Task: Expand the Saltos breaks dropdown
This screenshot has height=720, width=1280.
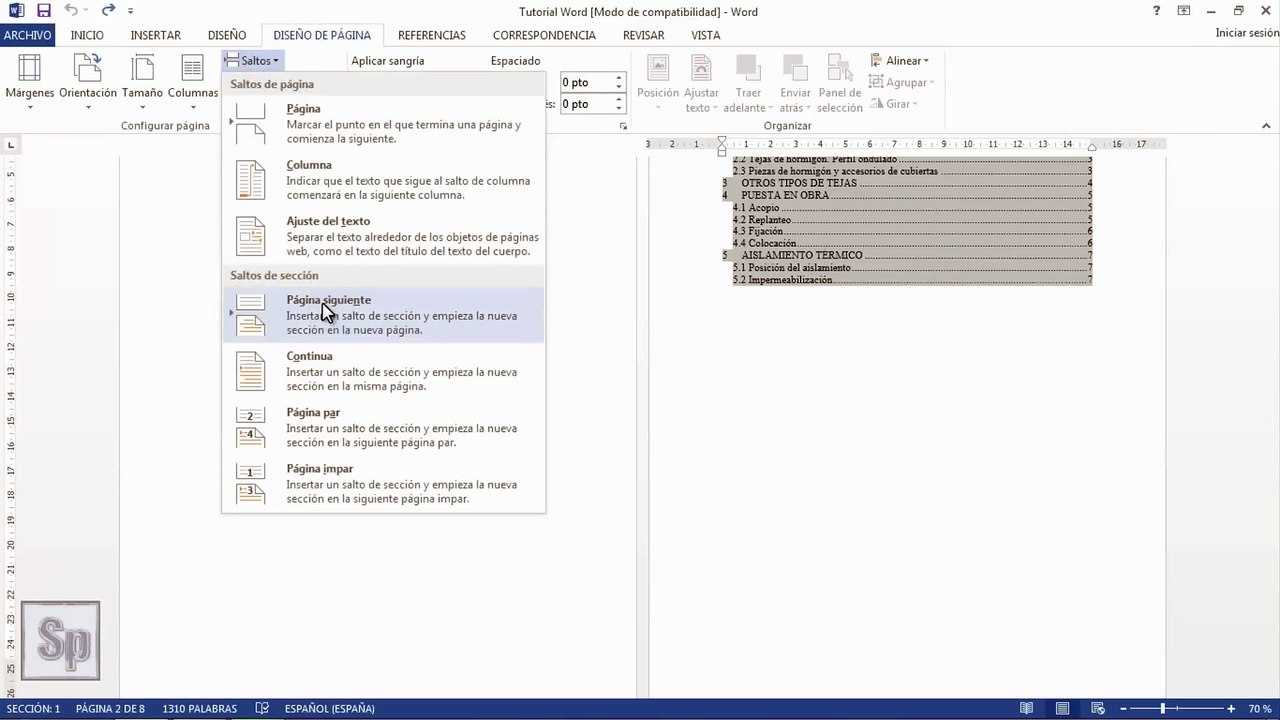Action: [x=253, y=61]
